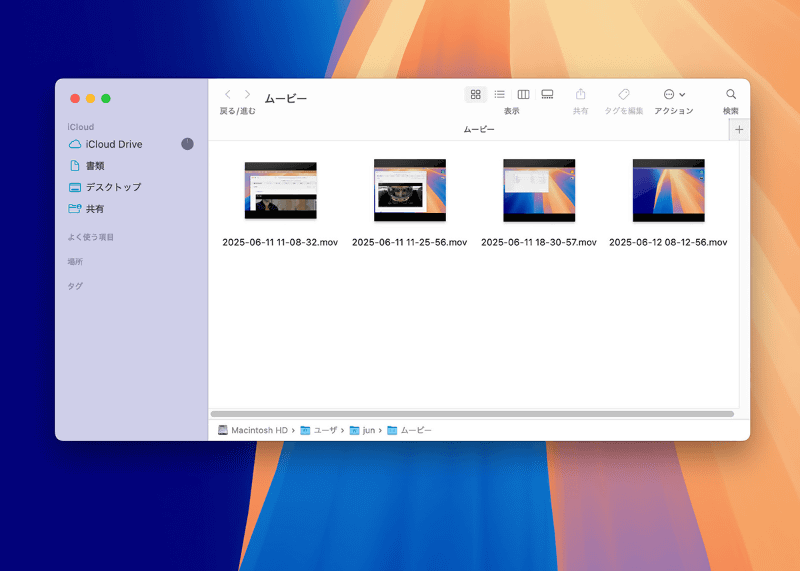Click jun folder in path bar
Screen dimensions: 800x571
tap(362, 430)
